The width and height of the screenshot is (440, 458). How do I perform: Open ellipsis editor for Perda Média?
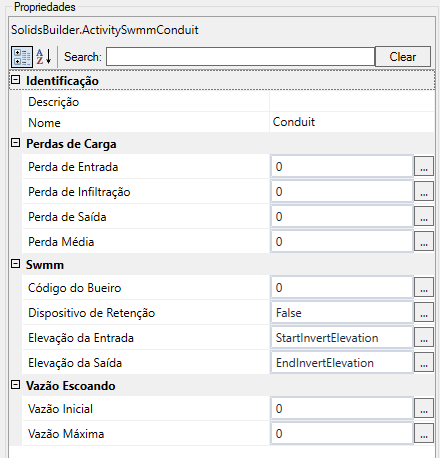(x=424, y=241)
